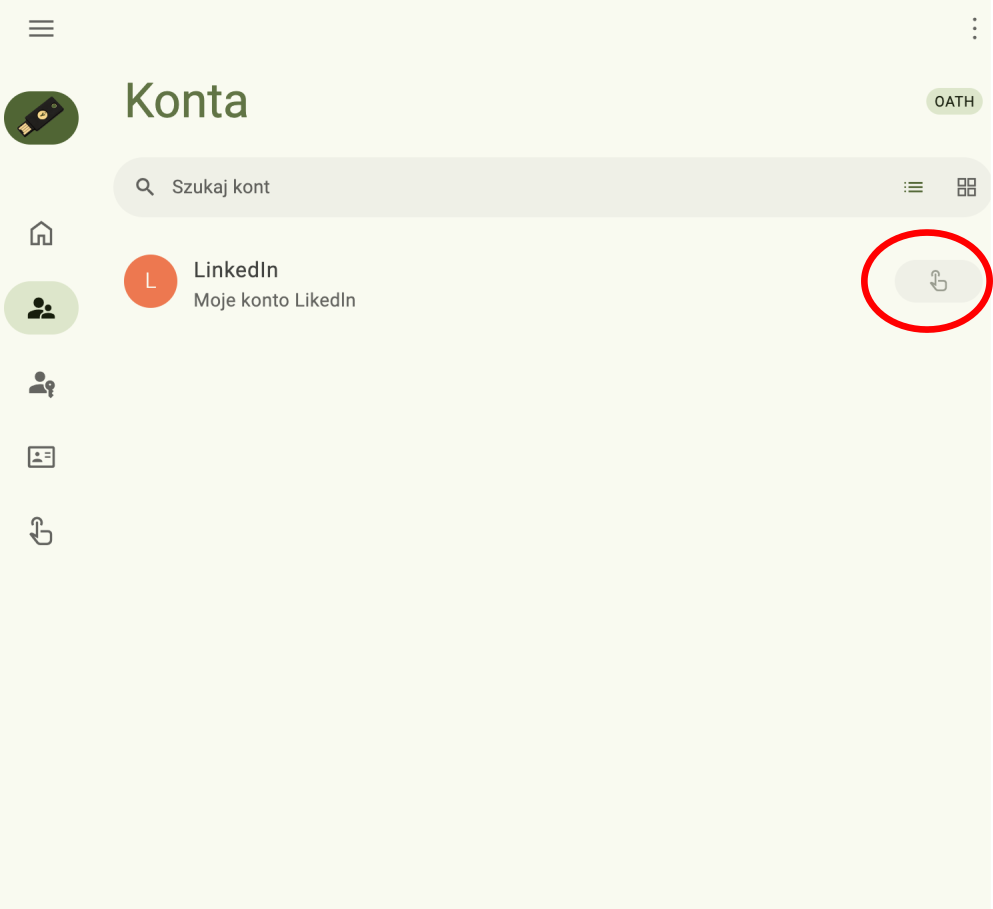
Task: Select the LinkedIn account name
Action: click(x=236, y=270)
